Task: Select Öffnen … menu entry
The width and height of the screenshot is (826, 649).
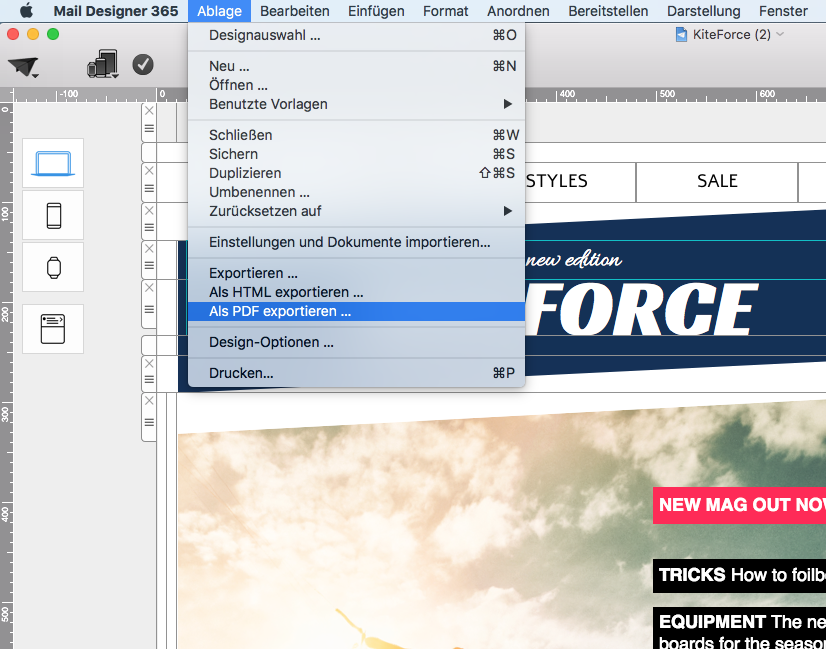Action: [x=357, y=85]
